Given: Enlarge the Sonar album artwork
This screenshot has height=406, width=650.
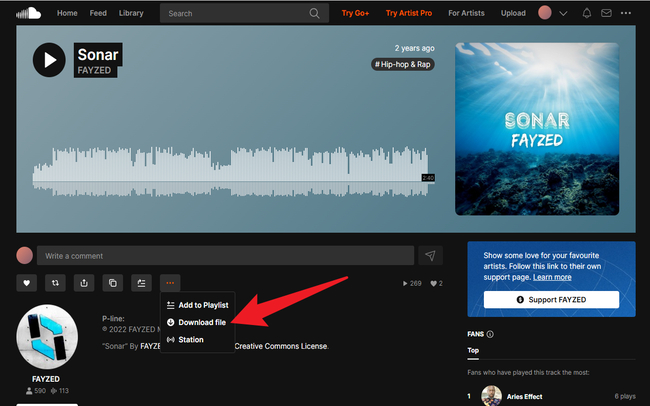Looking at the screenshot, I should tap(537, 129).
